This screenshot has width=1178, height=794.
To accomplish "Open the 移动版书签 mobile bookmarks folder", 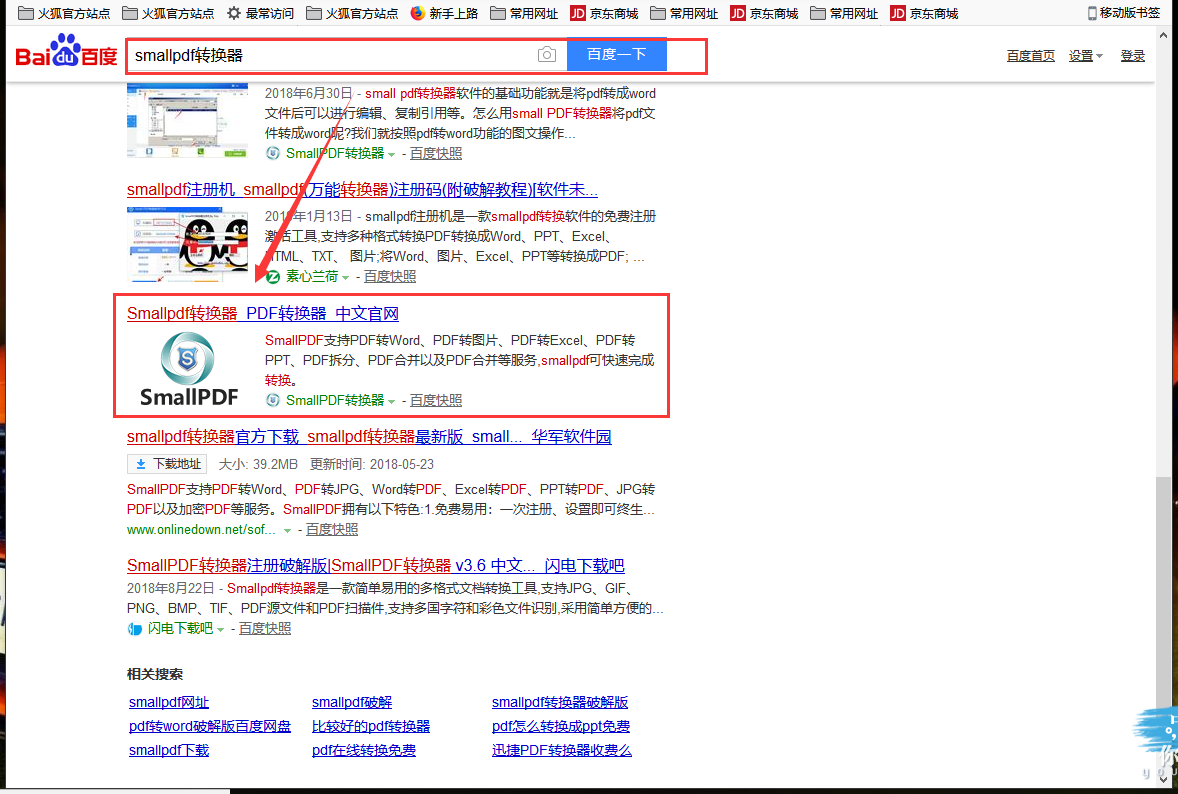I will coord(1124,13).
